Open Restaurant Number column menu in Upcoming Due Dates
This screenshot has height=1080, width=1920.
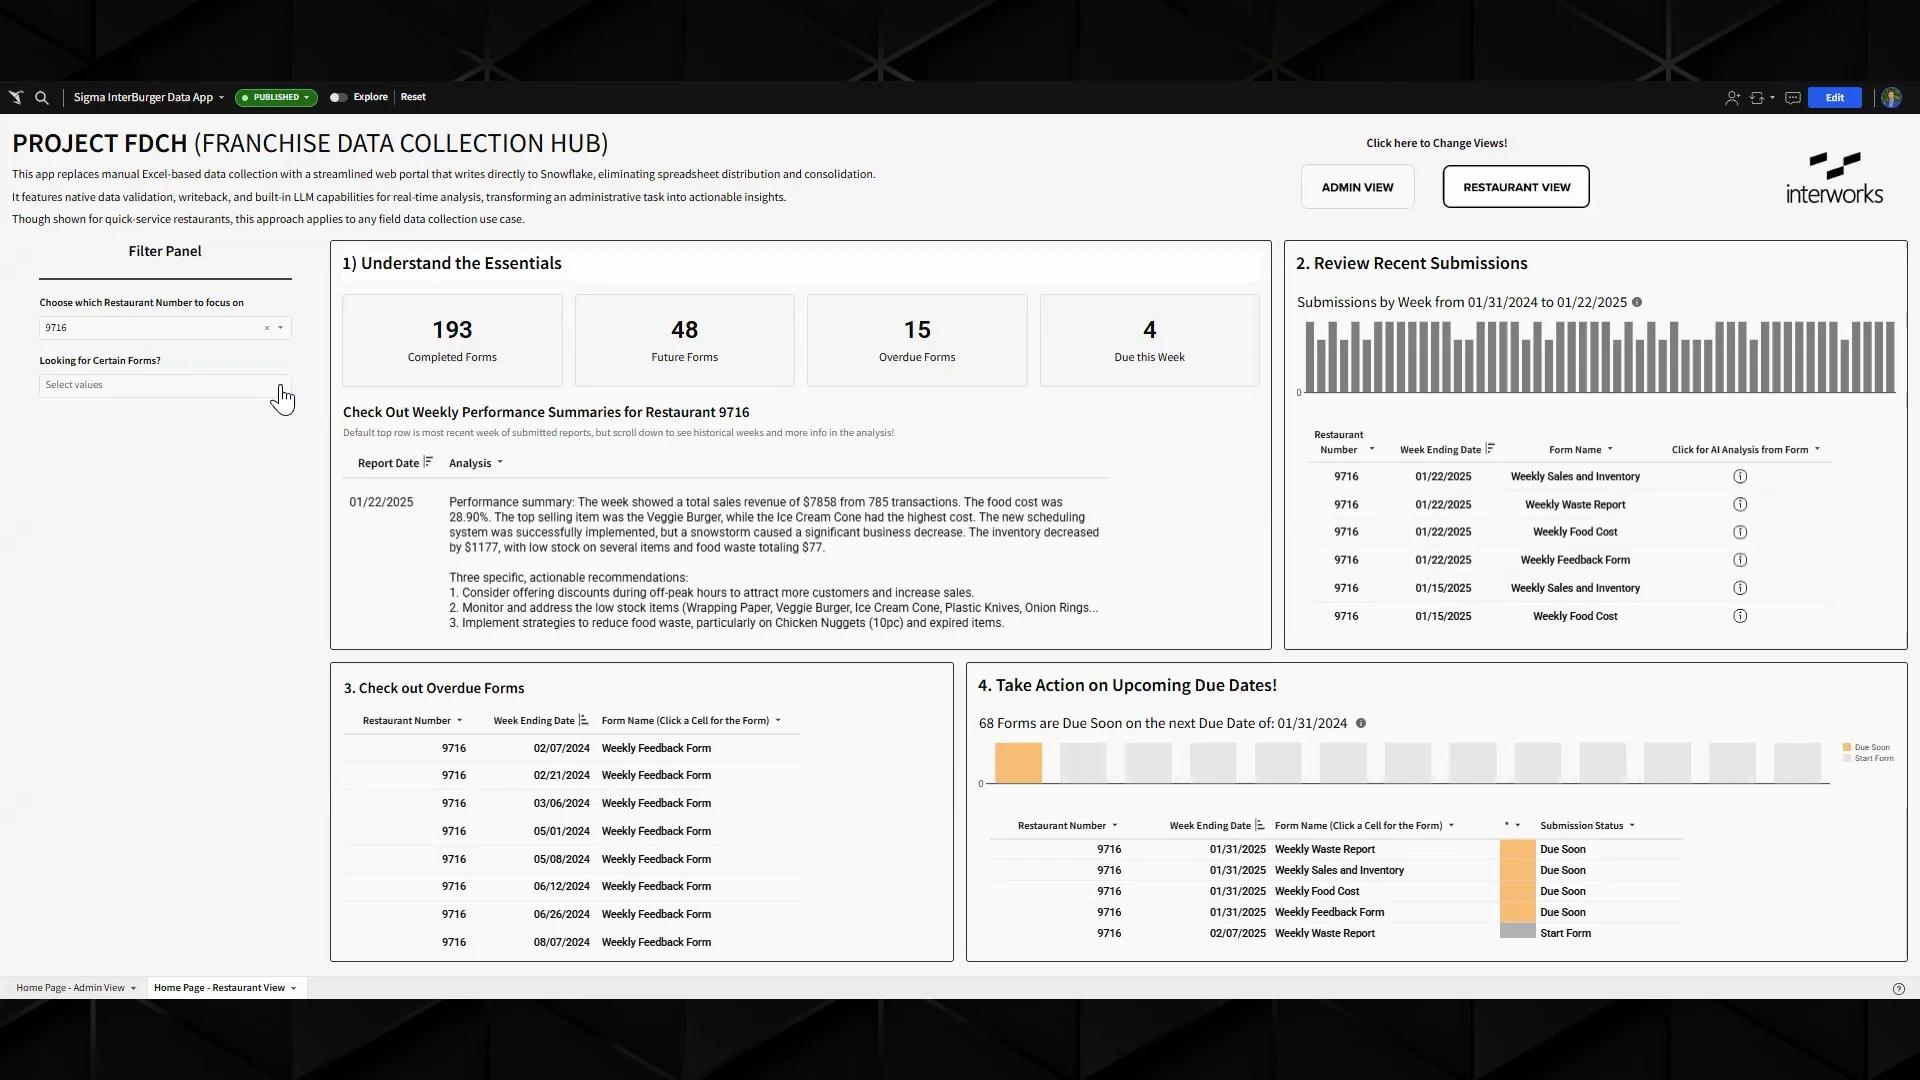1115,826
